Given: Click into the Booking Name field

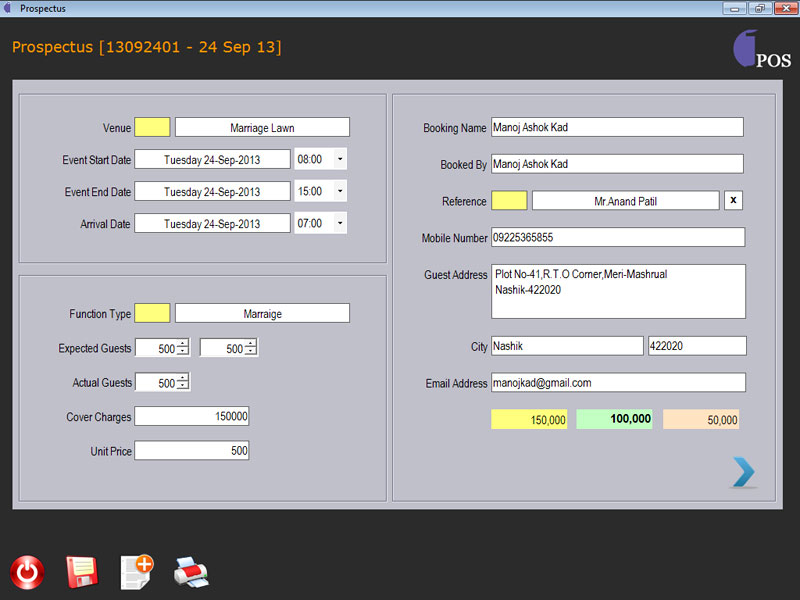Looking at the screenshot, I should [617, 127].
